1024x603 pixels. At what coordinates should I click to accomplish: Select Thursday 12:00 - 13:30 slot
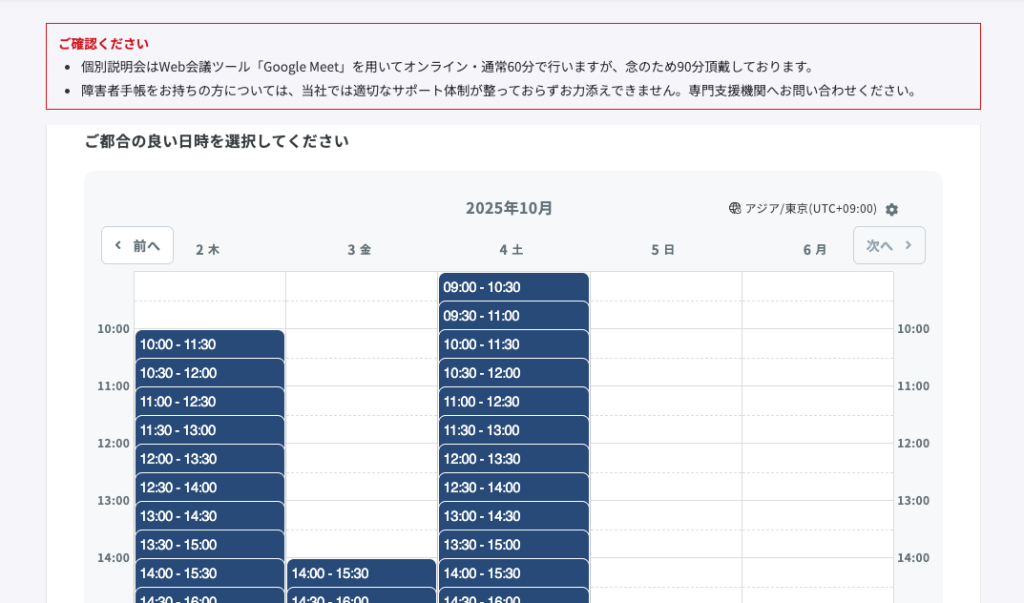(210, 459)
